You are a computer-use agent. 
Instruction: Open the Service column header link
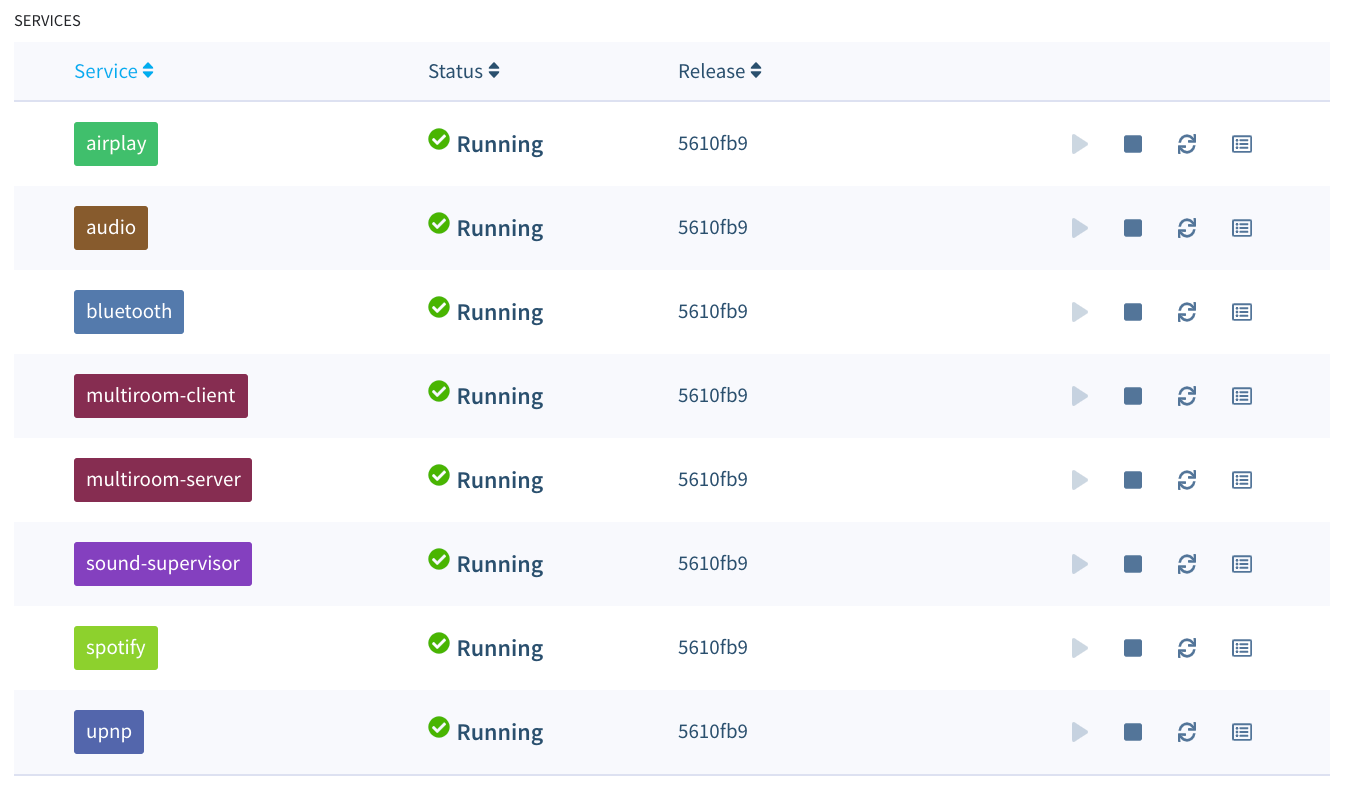coord(106,71)
